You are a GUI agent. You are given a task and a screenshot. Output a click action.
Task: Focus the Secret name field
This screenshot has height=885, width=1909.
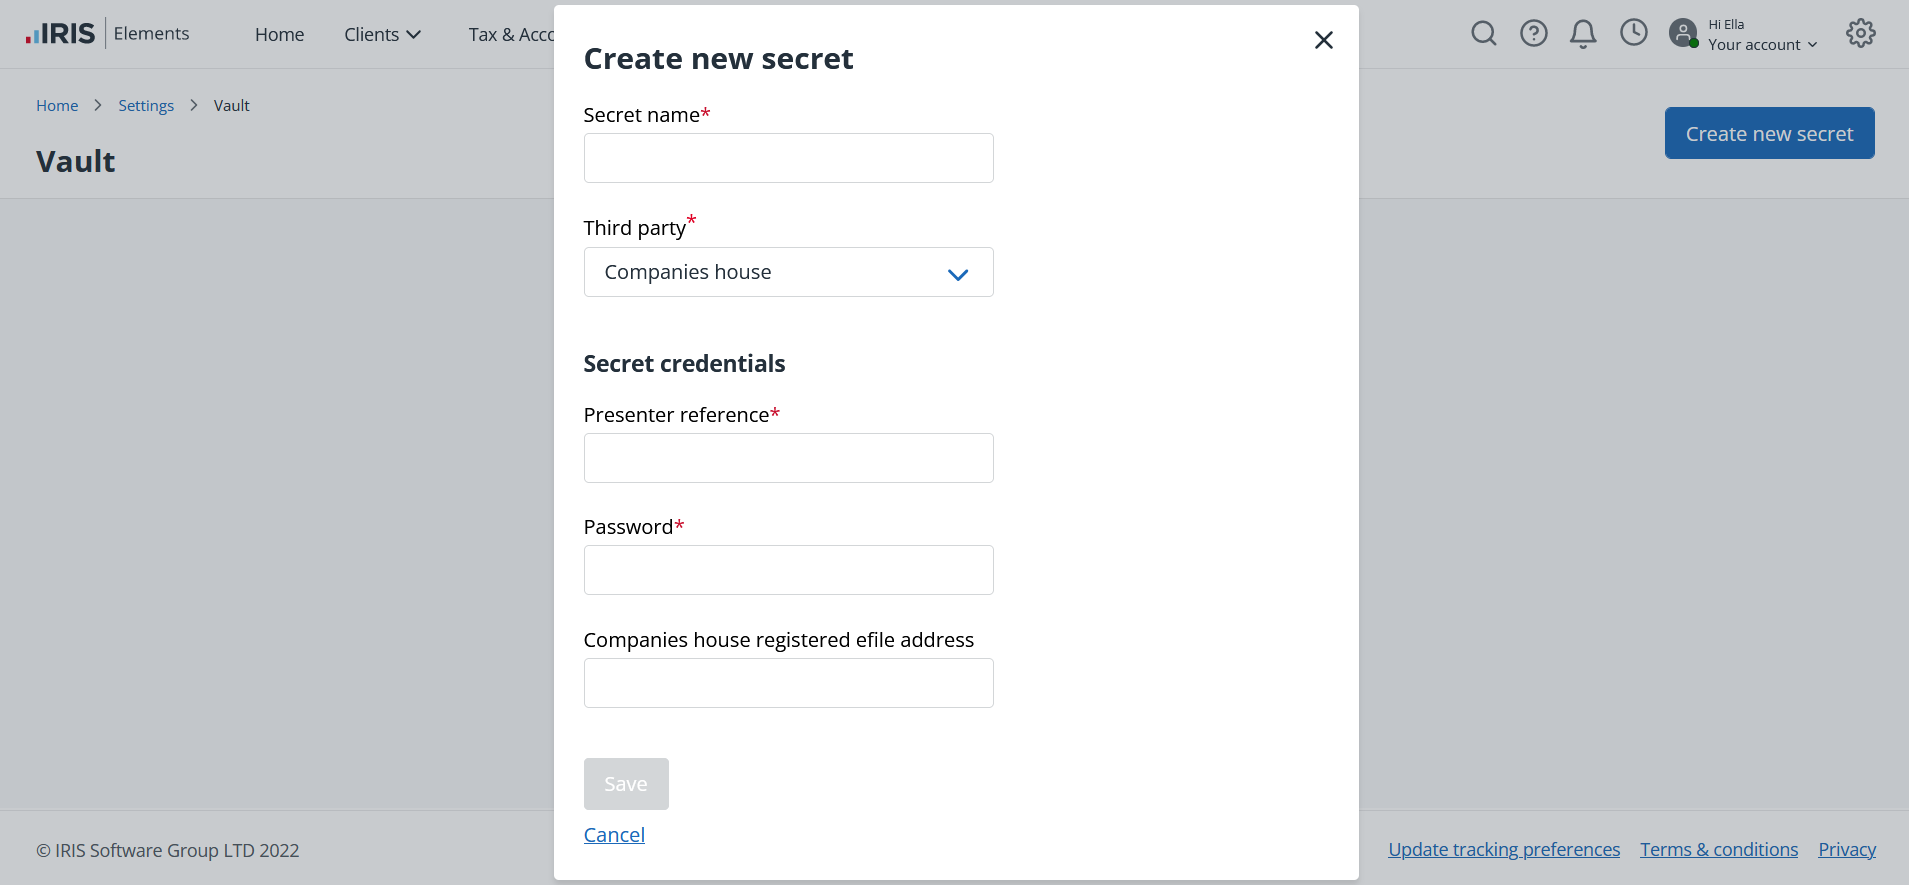click(788, 158)
